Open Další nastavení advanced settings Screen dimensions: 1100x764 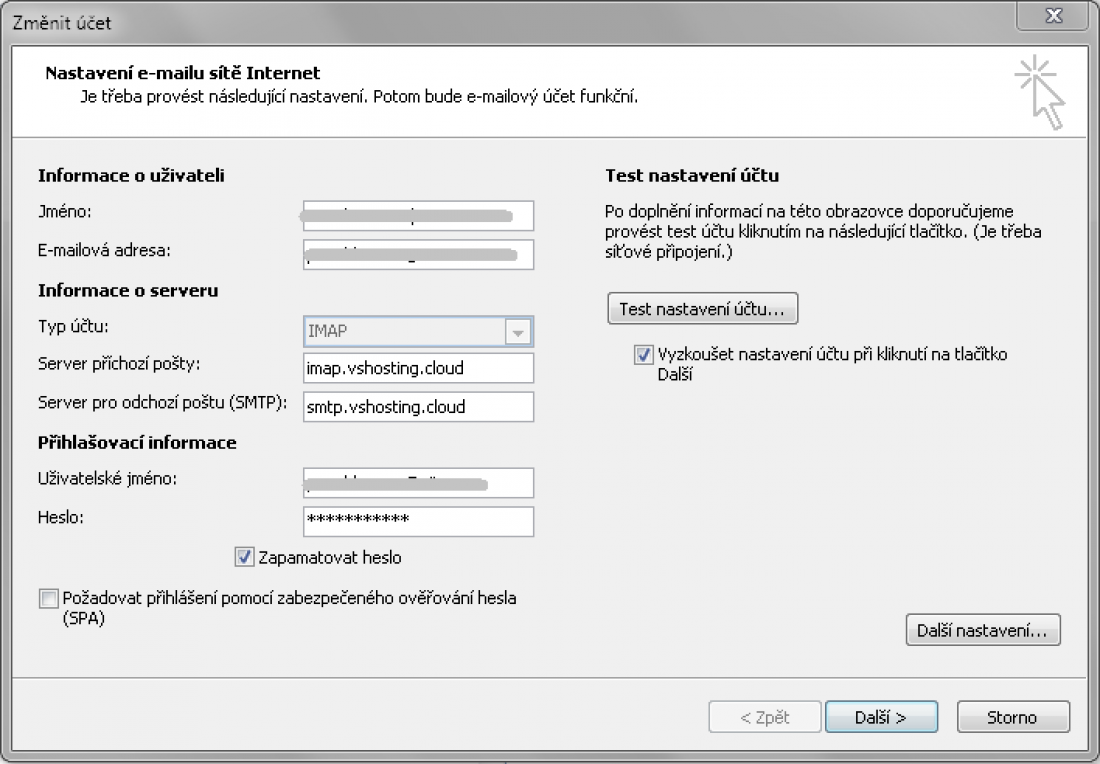981,631
